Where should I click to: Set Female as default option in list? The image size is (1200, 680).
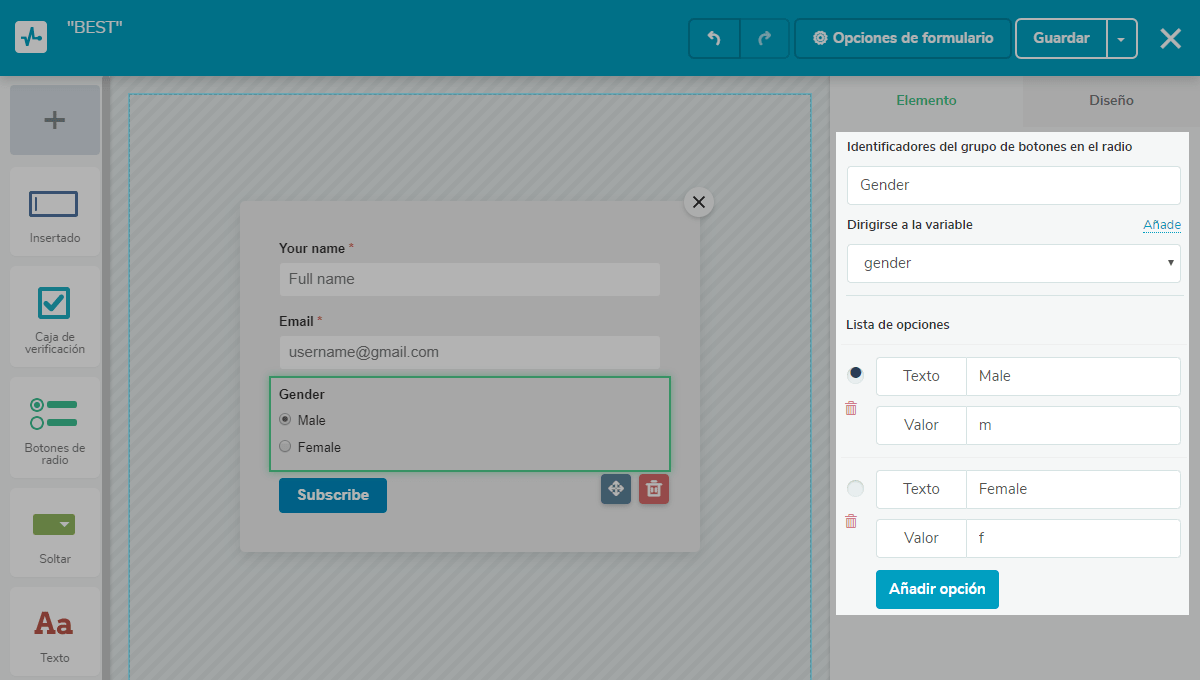[855, 489]
